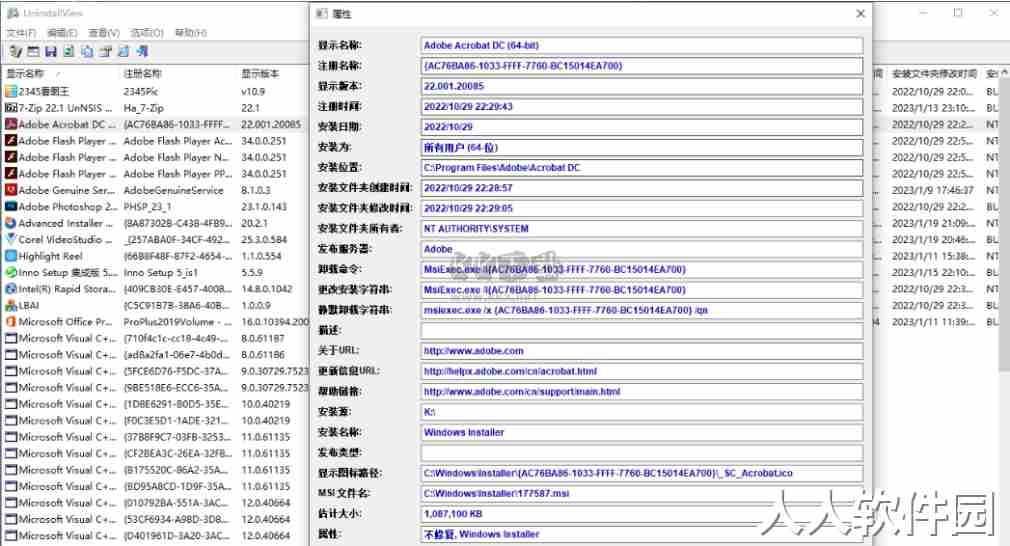Click the Properties icon in UninstallView toolbar

(106, 52)
